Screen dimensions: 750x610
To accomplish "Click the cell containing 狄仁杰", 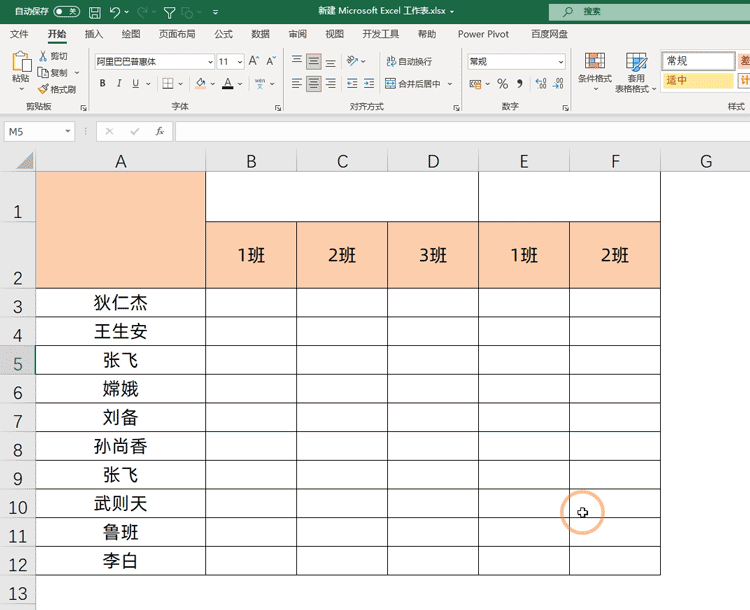I will 121,302.
